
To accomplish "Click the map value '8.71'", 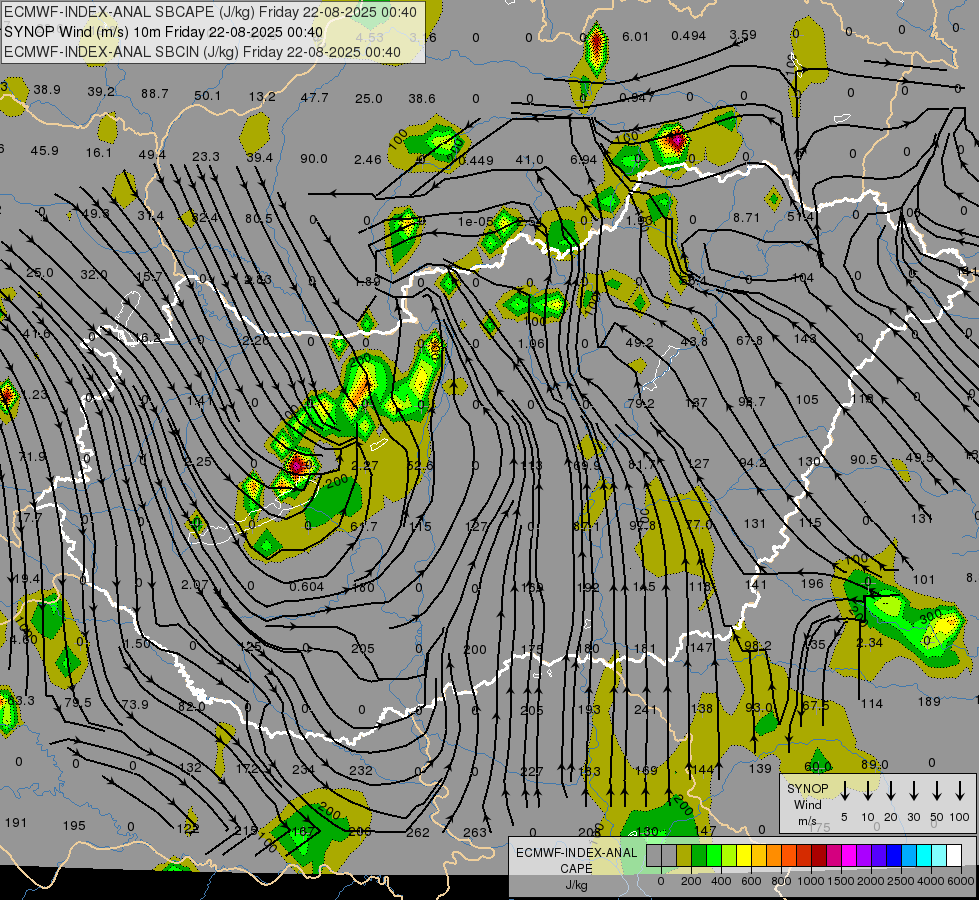I will click(747, 218).
